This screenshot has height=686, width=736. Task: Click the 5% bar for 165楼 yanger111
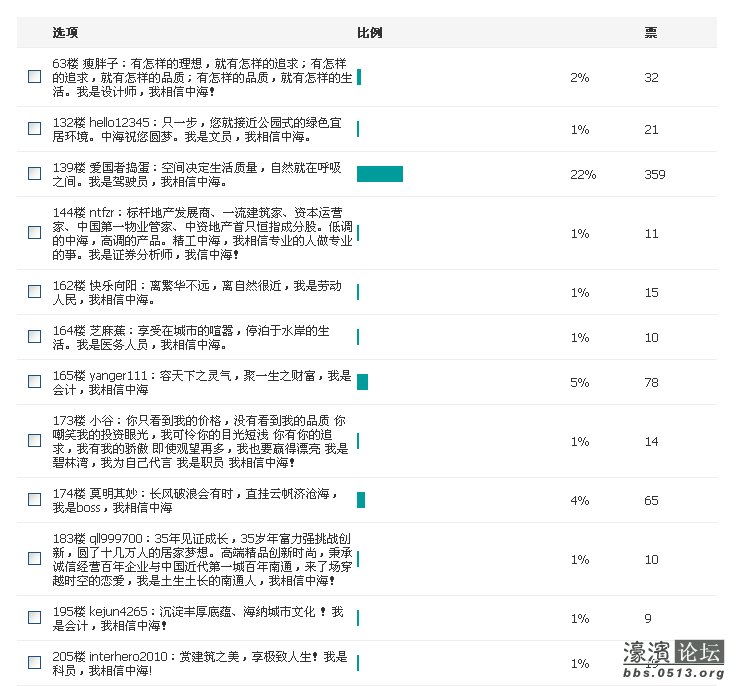(362, 382)
